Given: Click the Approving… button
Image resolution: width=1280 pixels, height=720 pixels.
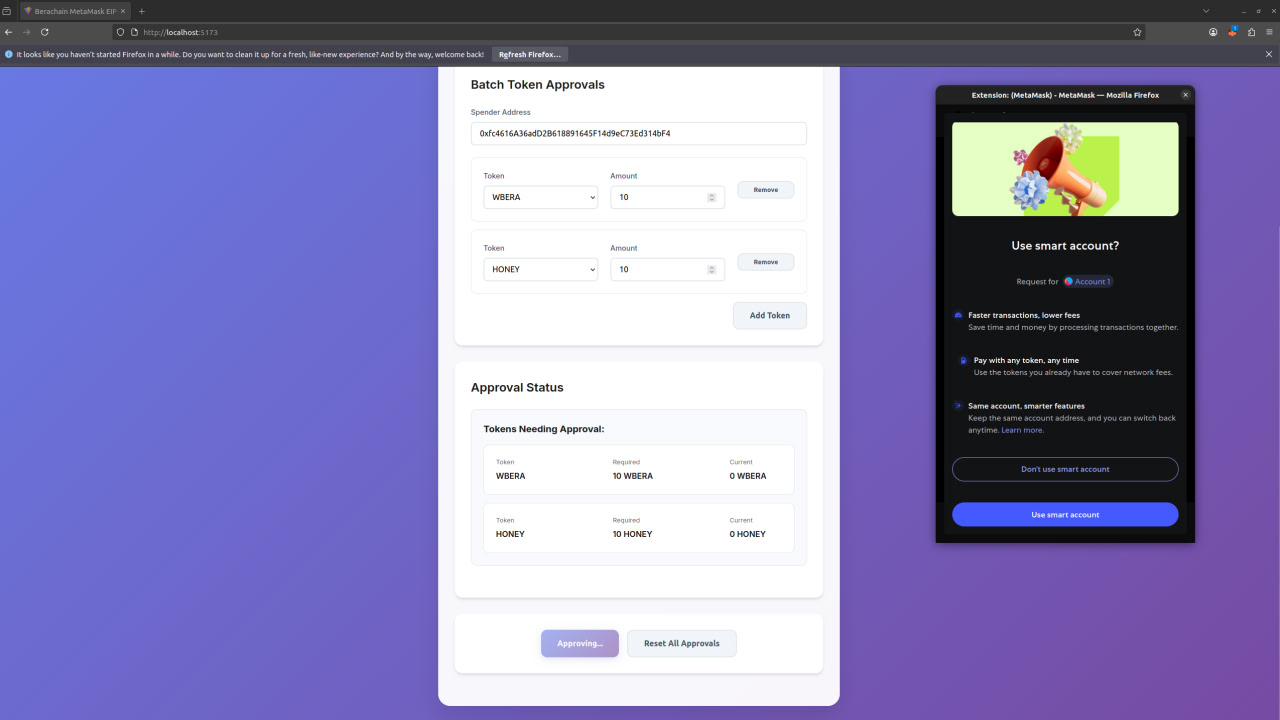Looking at the screenshot, I should point(580,643).
